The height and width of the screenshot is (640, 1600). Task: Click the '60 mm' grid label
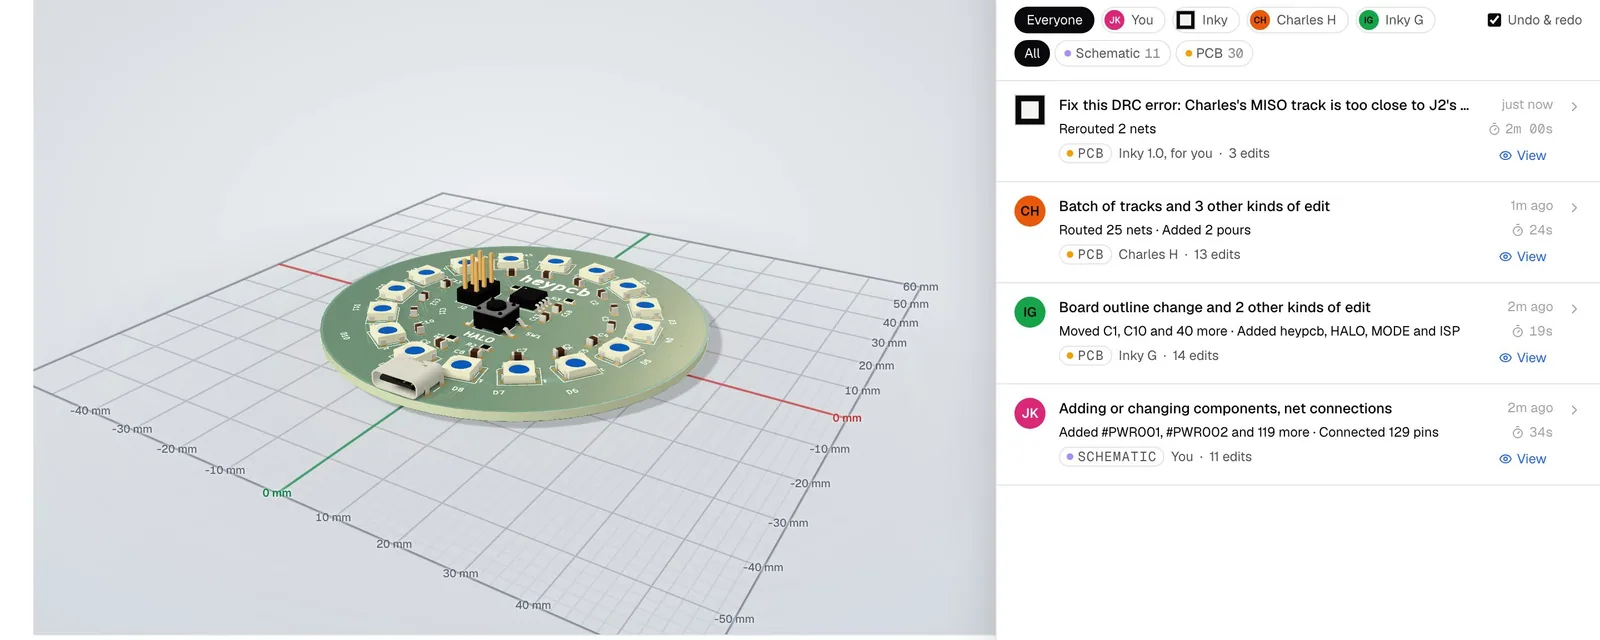click(x=920, y=287)
